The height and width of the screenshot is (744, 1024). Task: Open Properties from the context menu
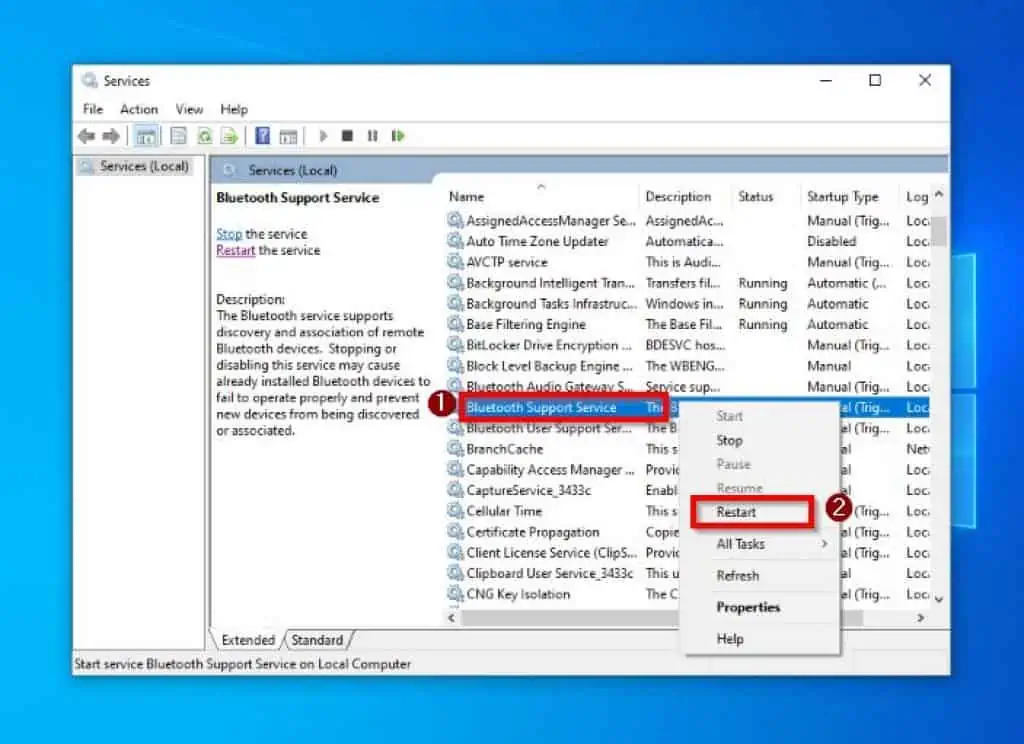(761, 607)
